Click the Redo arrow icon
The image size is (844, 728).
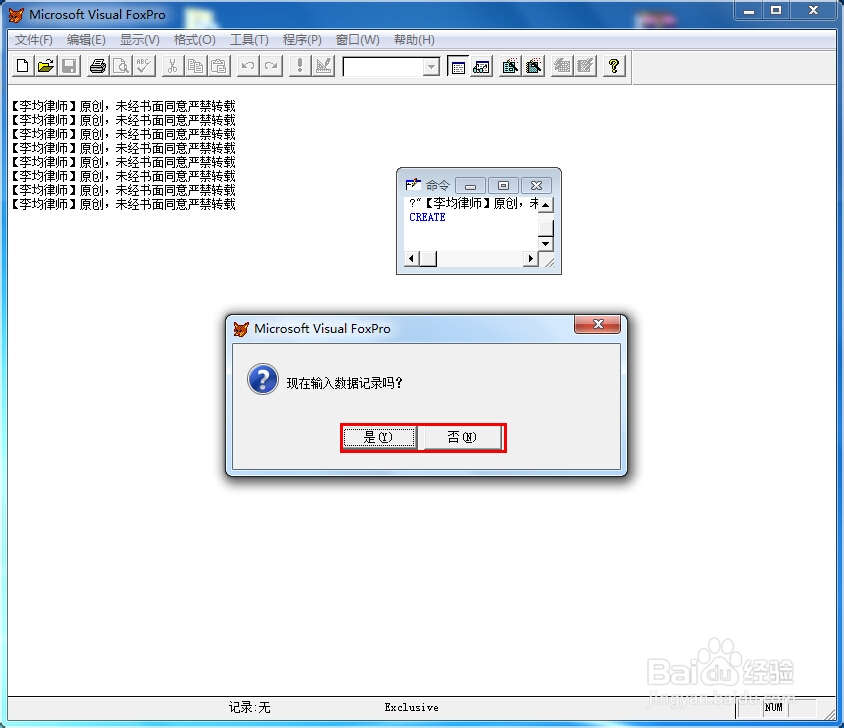tap(271, 66)
